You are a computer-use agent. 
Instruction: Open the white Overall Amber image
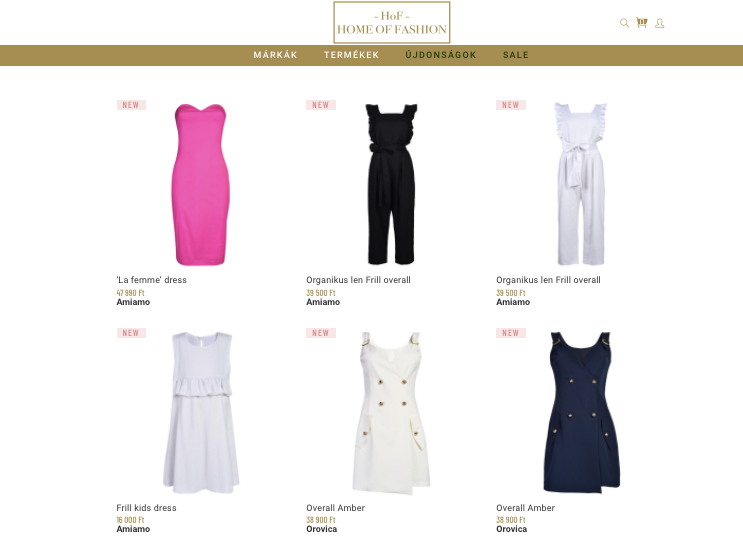click(x=391, y=413)
